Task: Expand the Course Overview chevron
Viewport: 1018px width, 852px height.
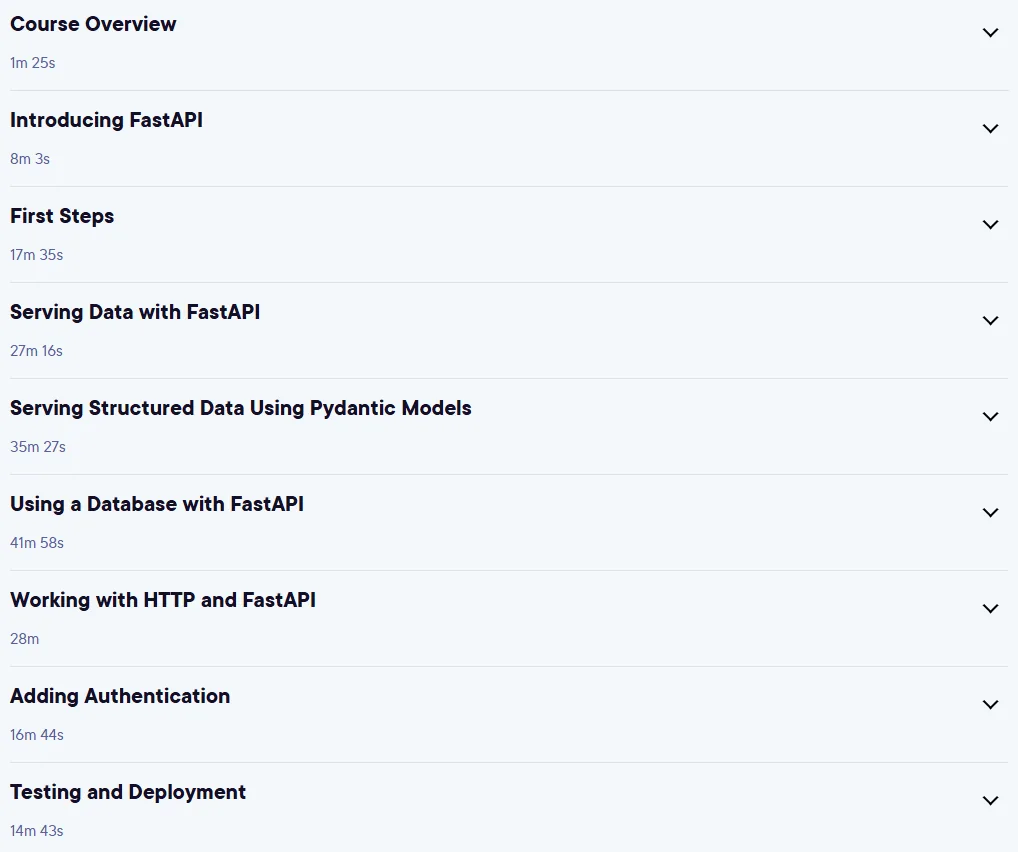Action: pos(990,32)
